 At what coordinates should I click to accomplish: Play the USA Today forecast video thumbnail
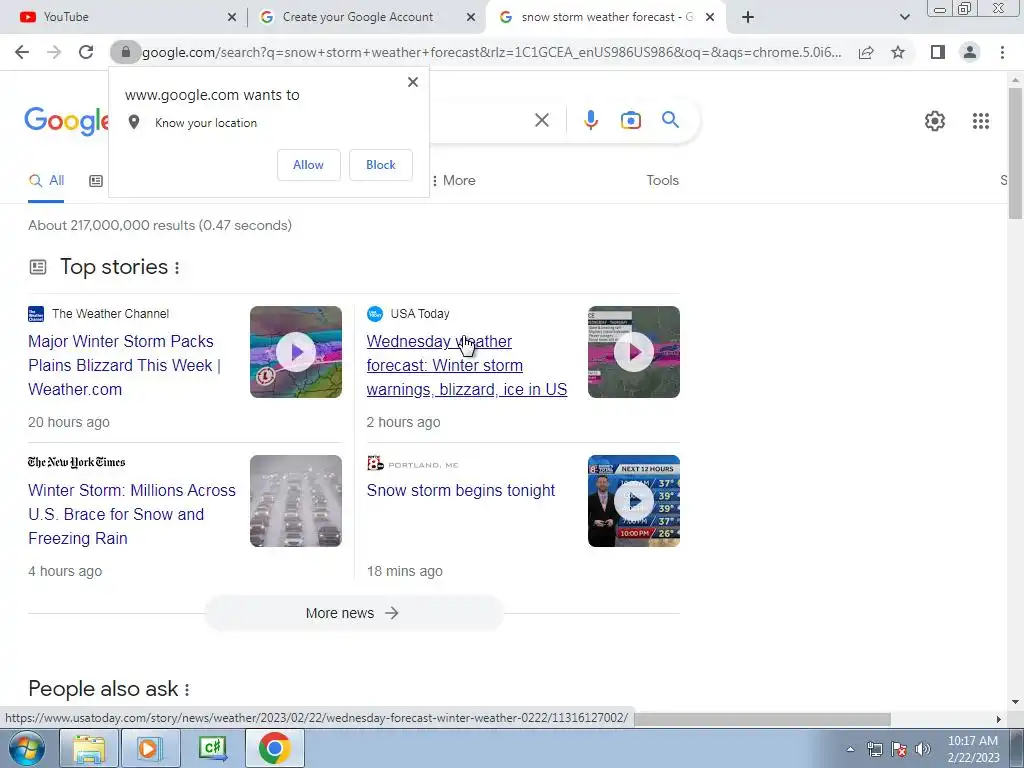633,352
